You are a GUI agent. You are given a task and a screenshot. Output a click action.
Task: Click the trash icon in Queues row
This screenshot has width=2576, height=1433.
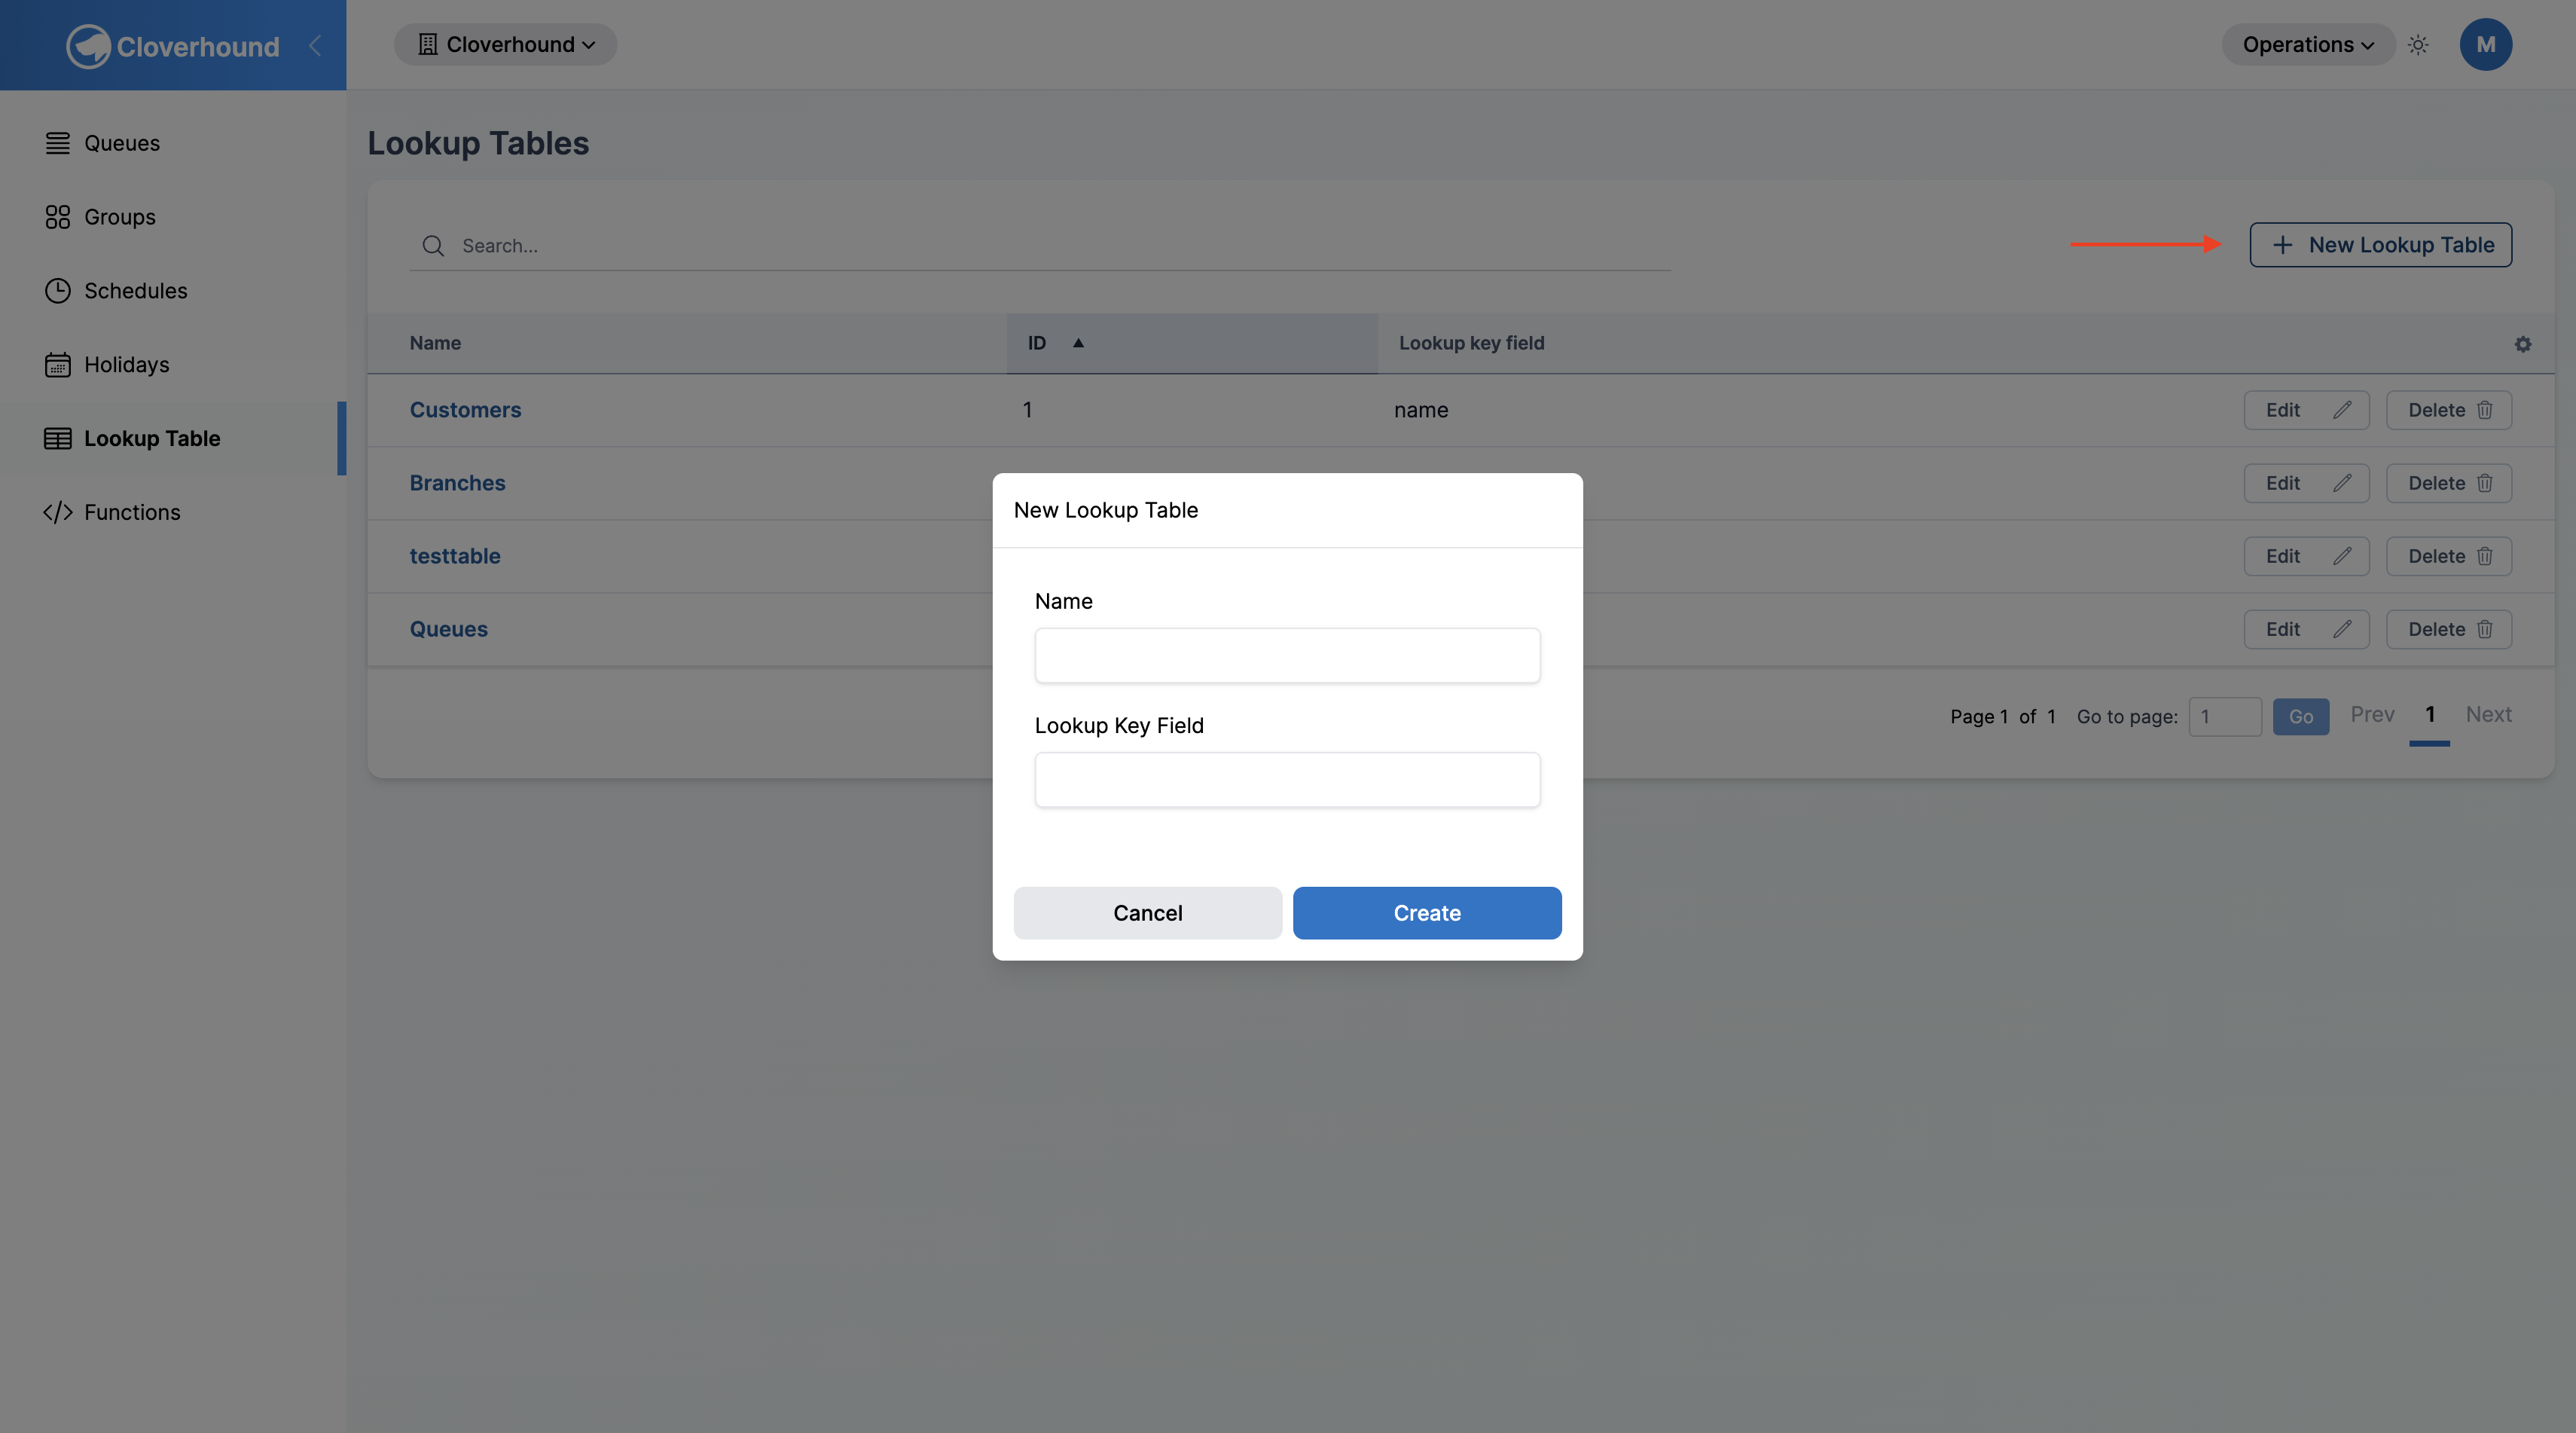(2485, 629)
